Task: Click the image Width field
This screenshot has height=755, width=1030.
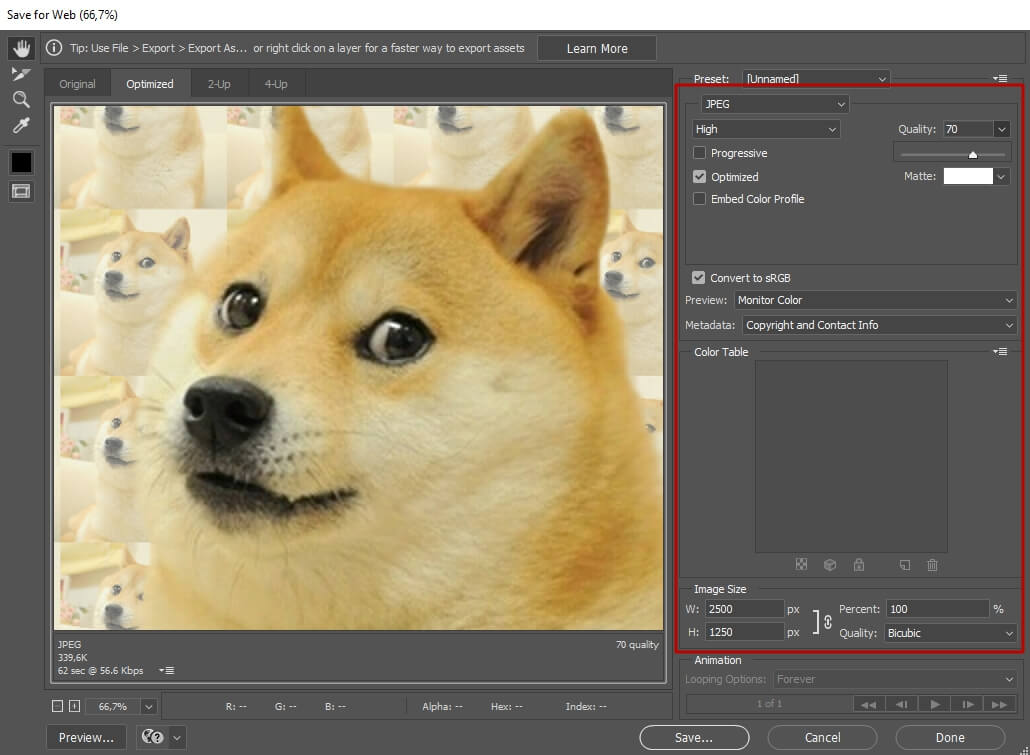Action: pyautogui.click(x=745, y=608)
